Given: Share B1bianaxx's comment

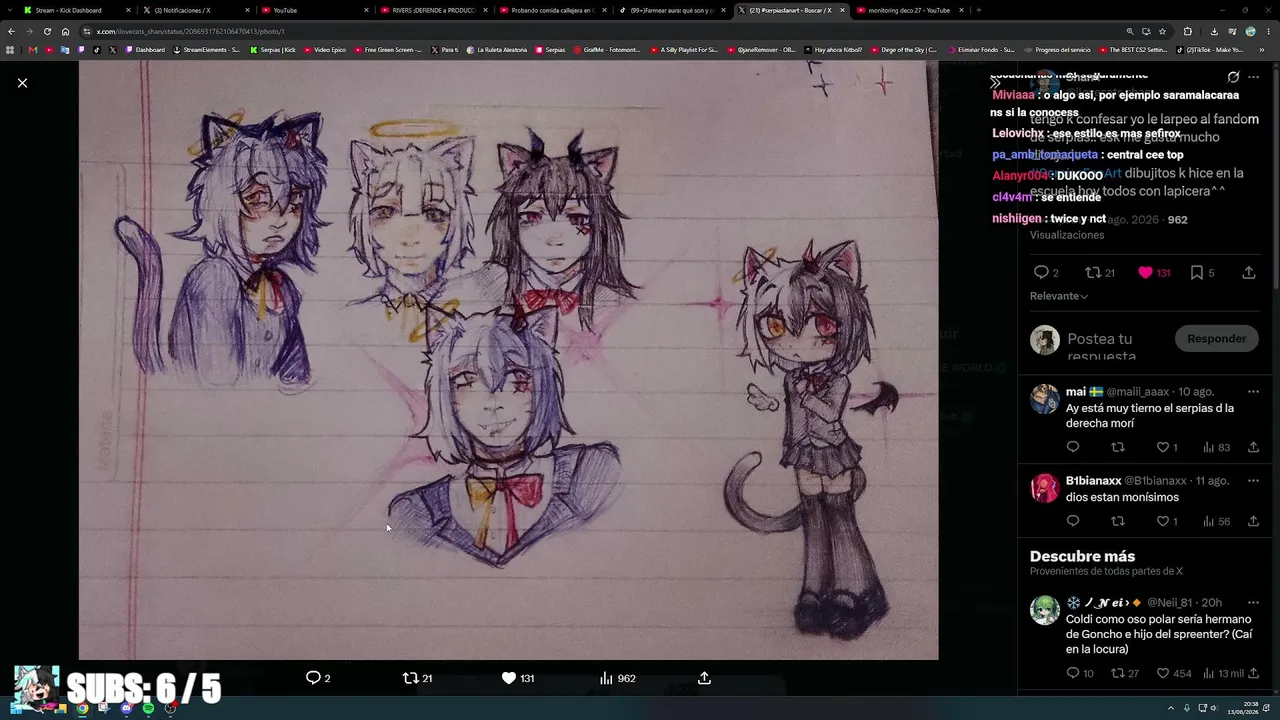Looking at the screenshot, I should pyautogui.click(x=1253, y=521).
